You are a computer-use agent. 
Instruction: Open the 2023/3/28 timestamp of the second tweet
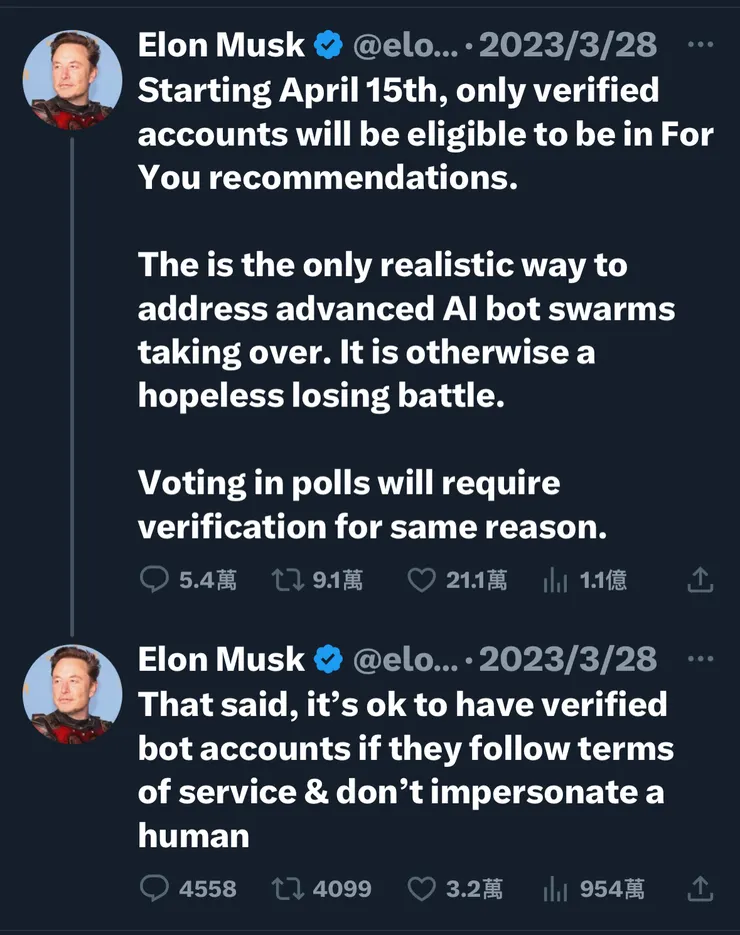(568, 659)
